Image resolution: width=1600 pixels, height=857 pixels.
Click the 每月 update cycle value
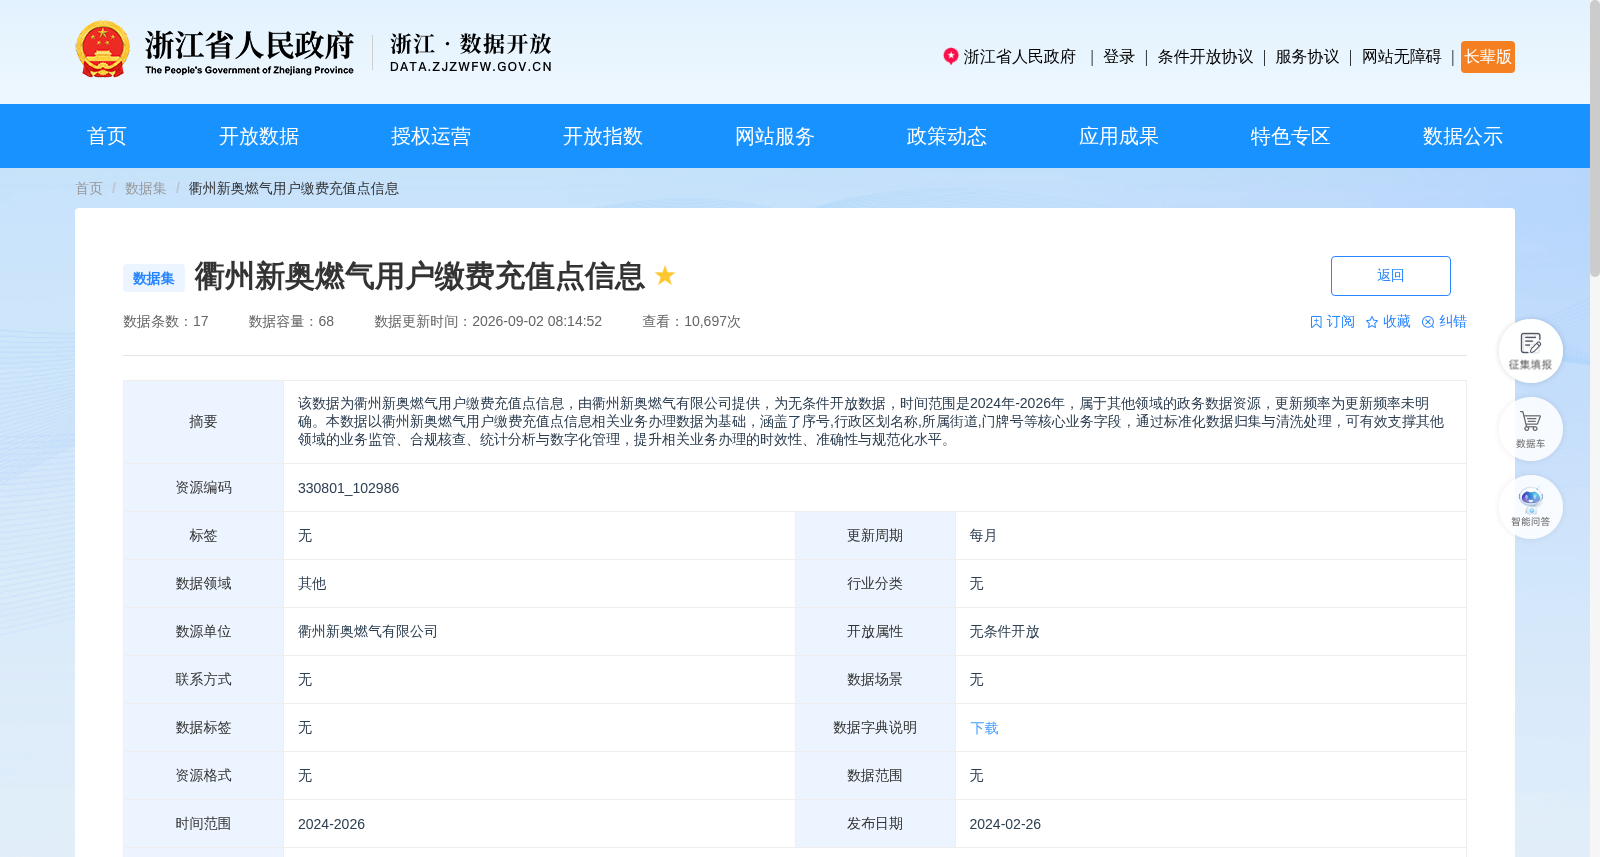pos(983,536)
